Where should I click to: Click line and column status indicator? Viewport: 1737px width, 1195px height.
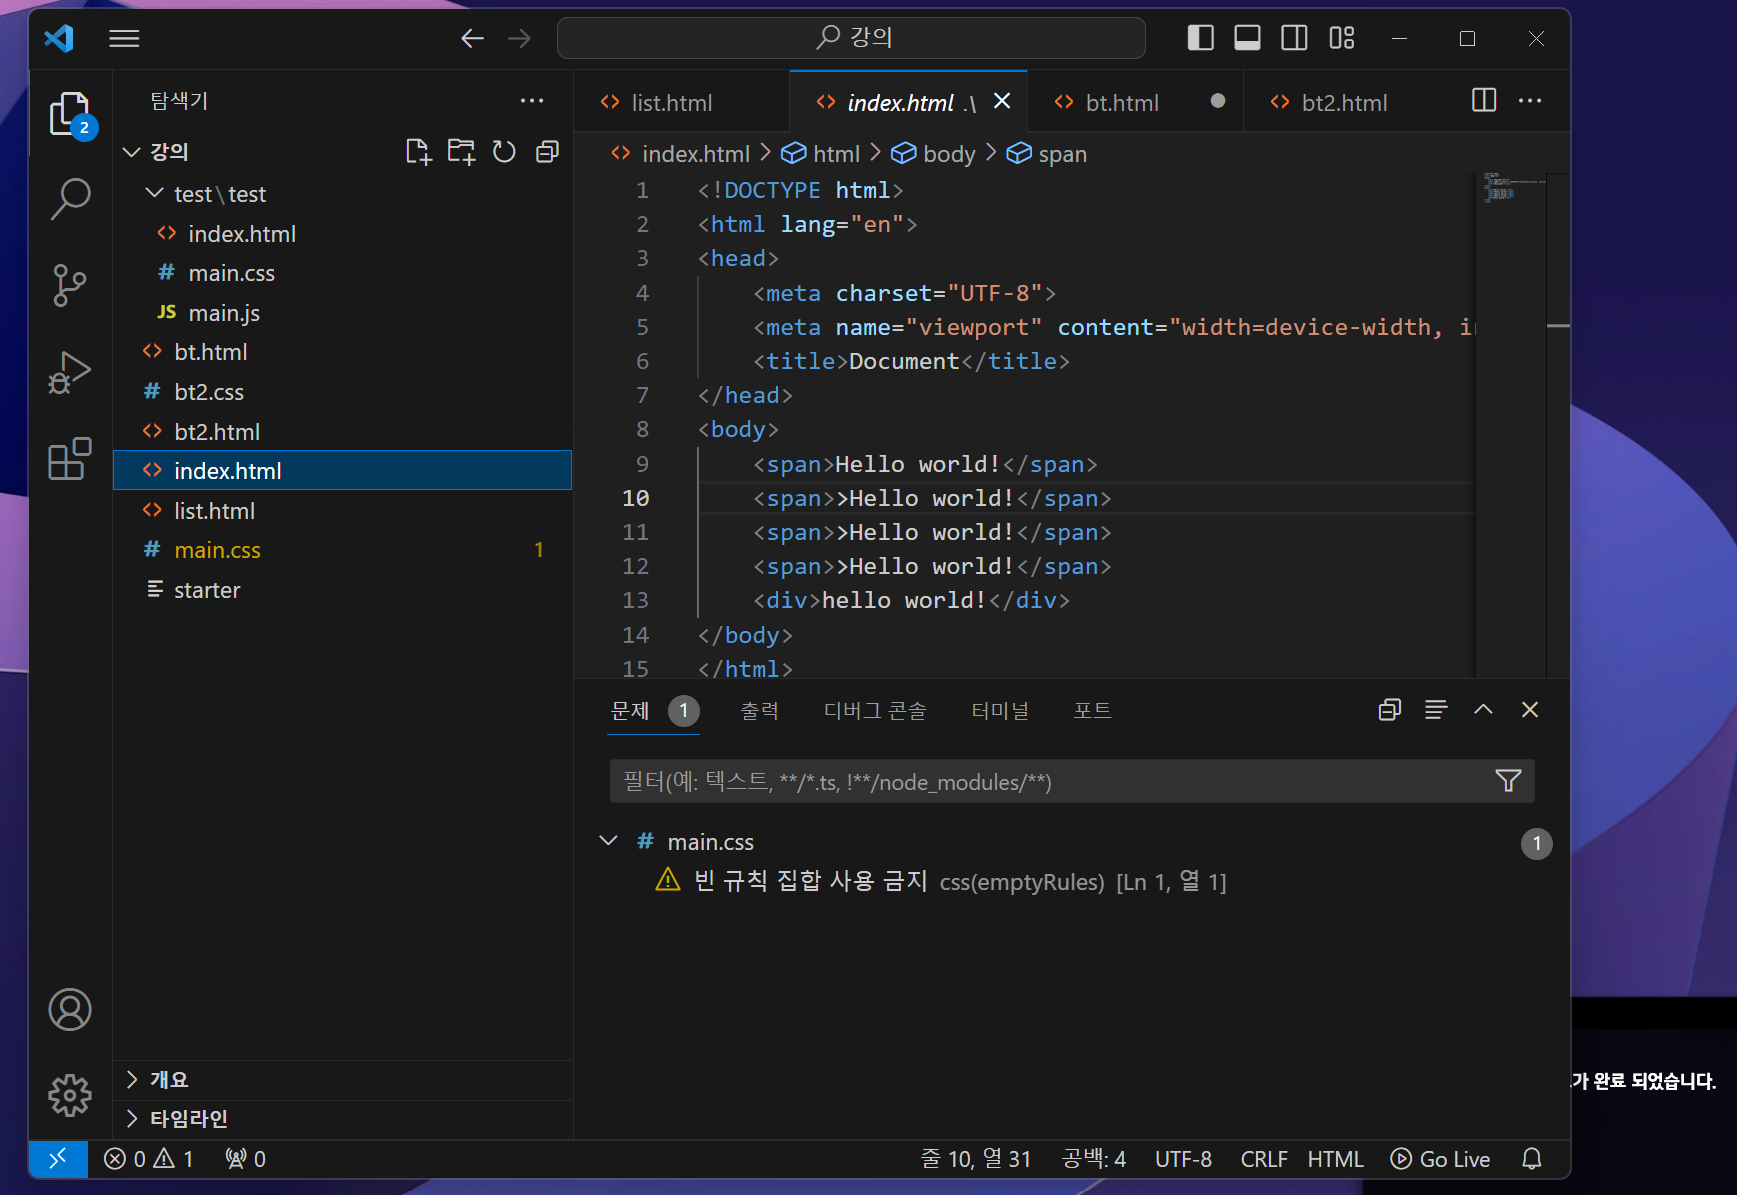click(x=975, y=1159)
